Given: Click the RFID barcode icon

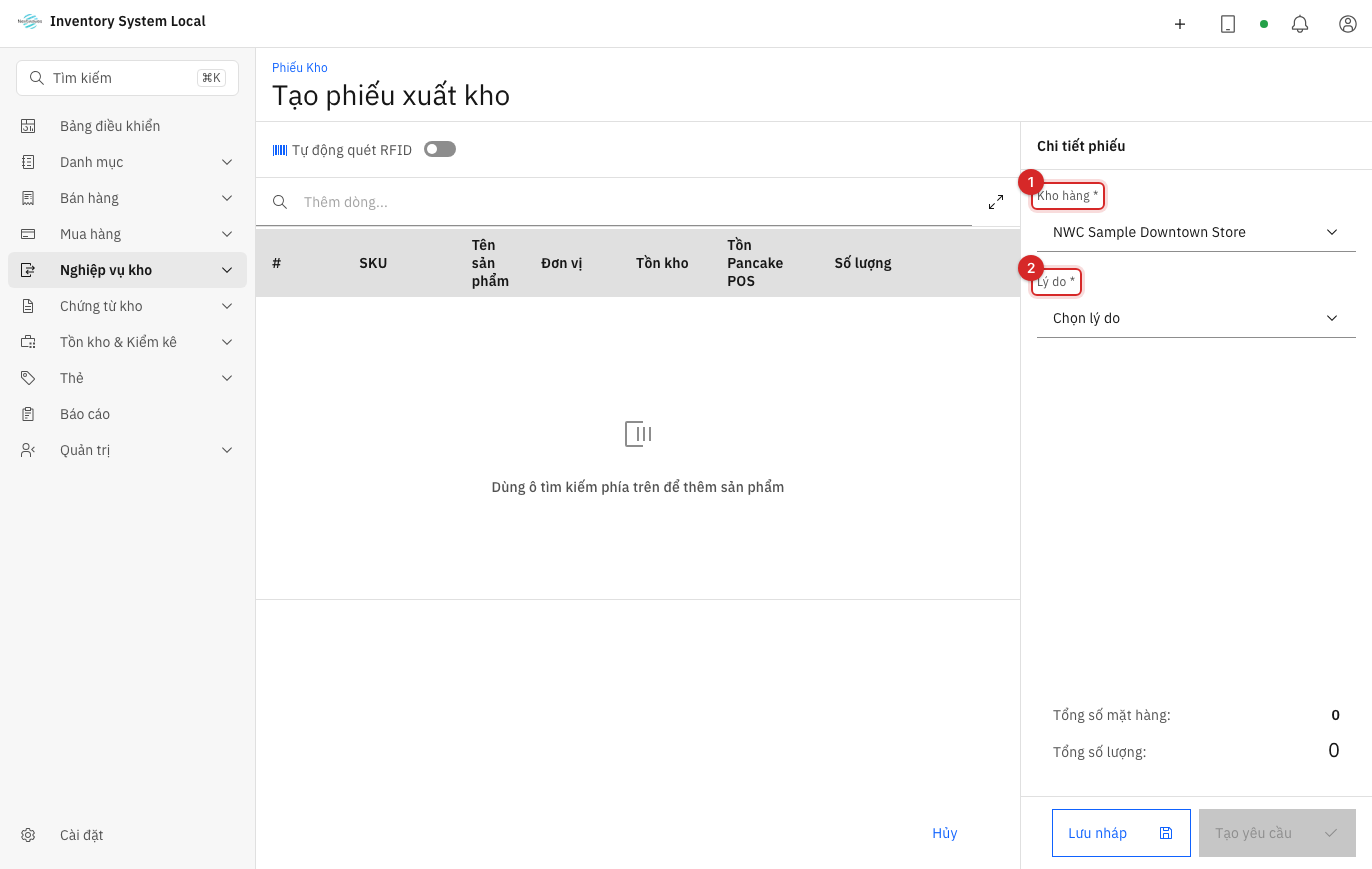Looking at the screenshot, I should (280, 150).
